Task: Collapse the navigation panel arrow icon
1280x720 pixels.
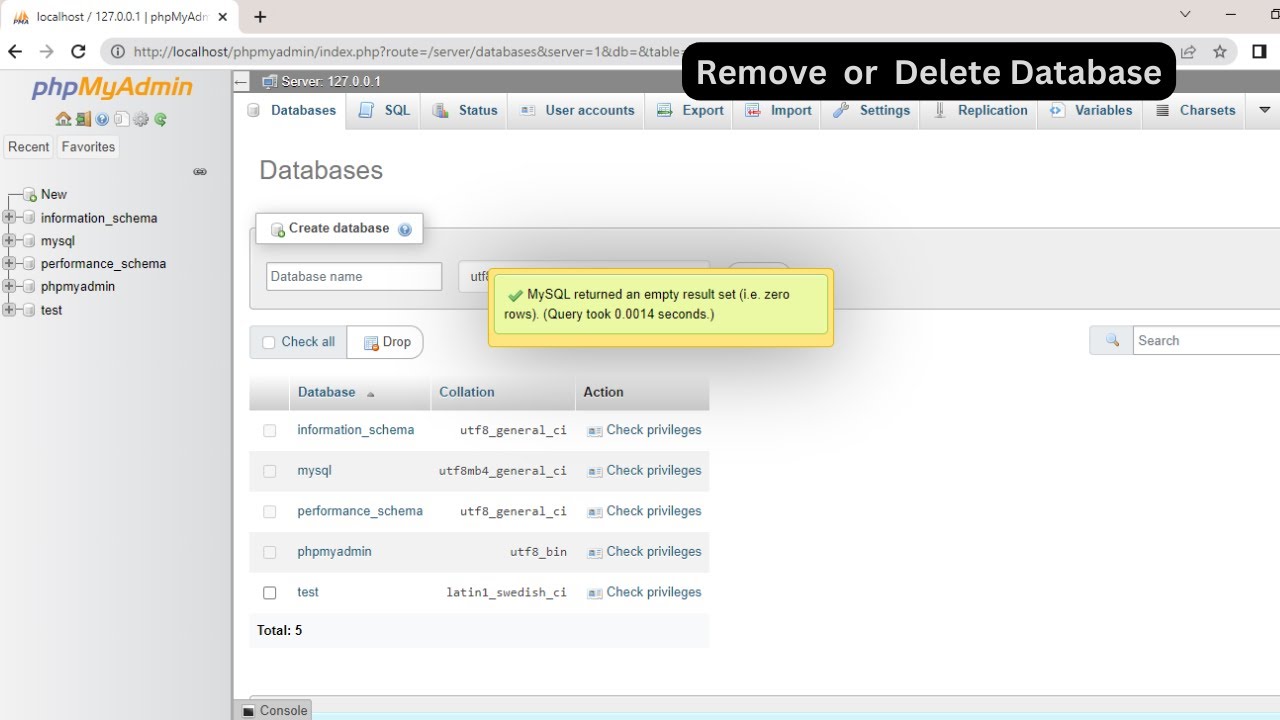Action: (x=241, y=82)
